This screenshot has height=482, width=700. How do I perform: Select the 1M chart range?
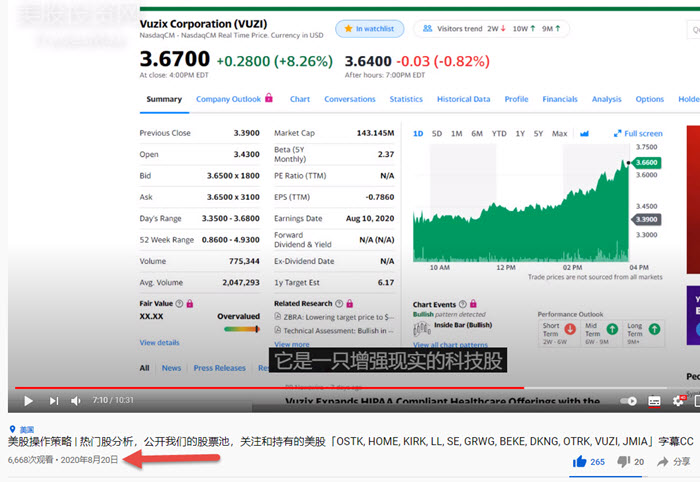pos(456,133)
